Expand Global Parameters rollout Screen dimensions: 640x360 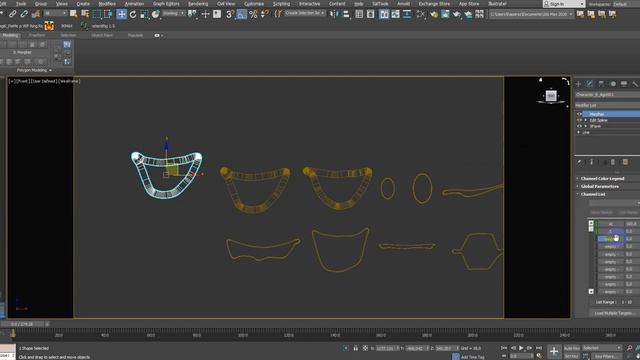600,186
